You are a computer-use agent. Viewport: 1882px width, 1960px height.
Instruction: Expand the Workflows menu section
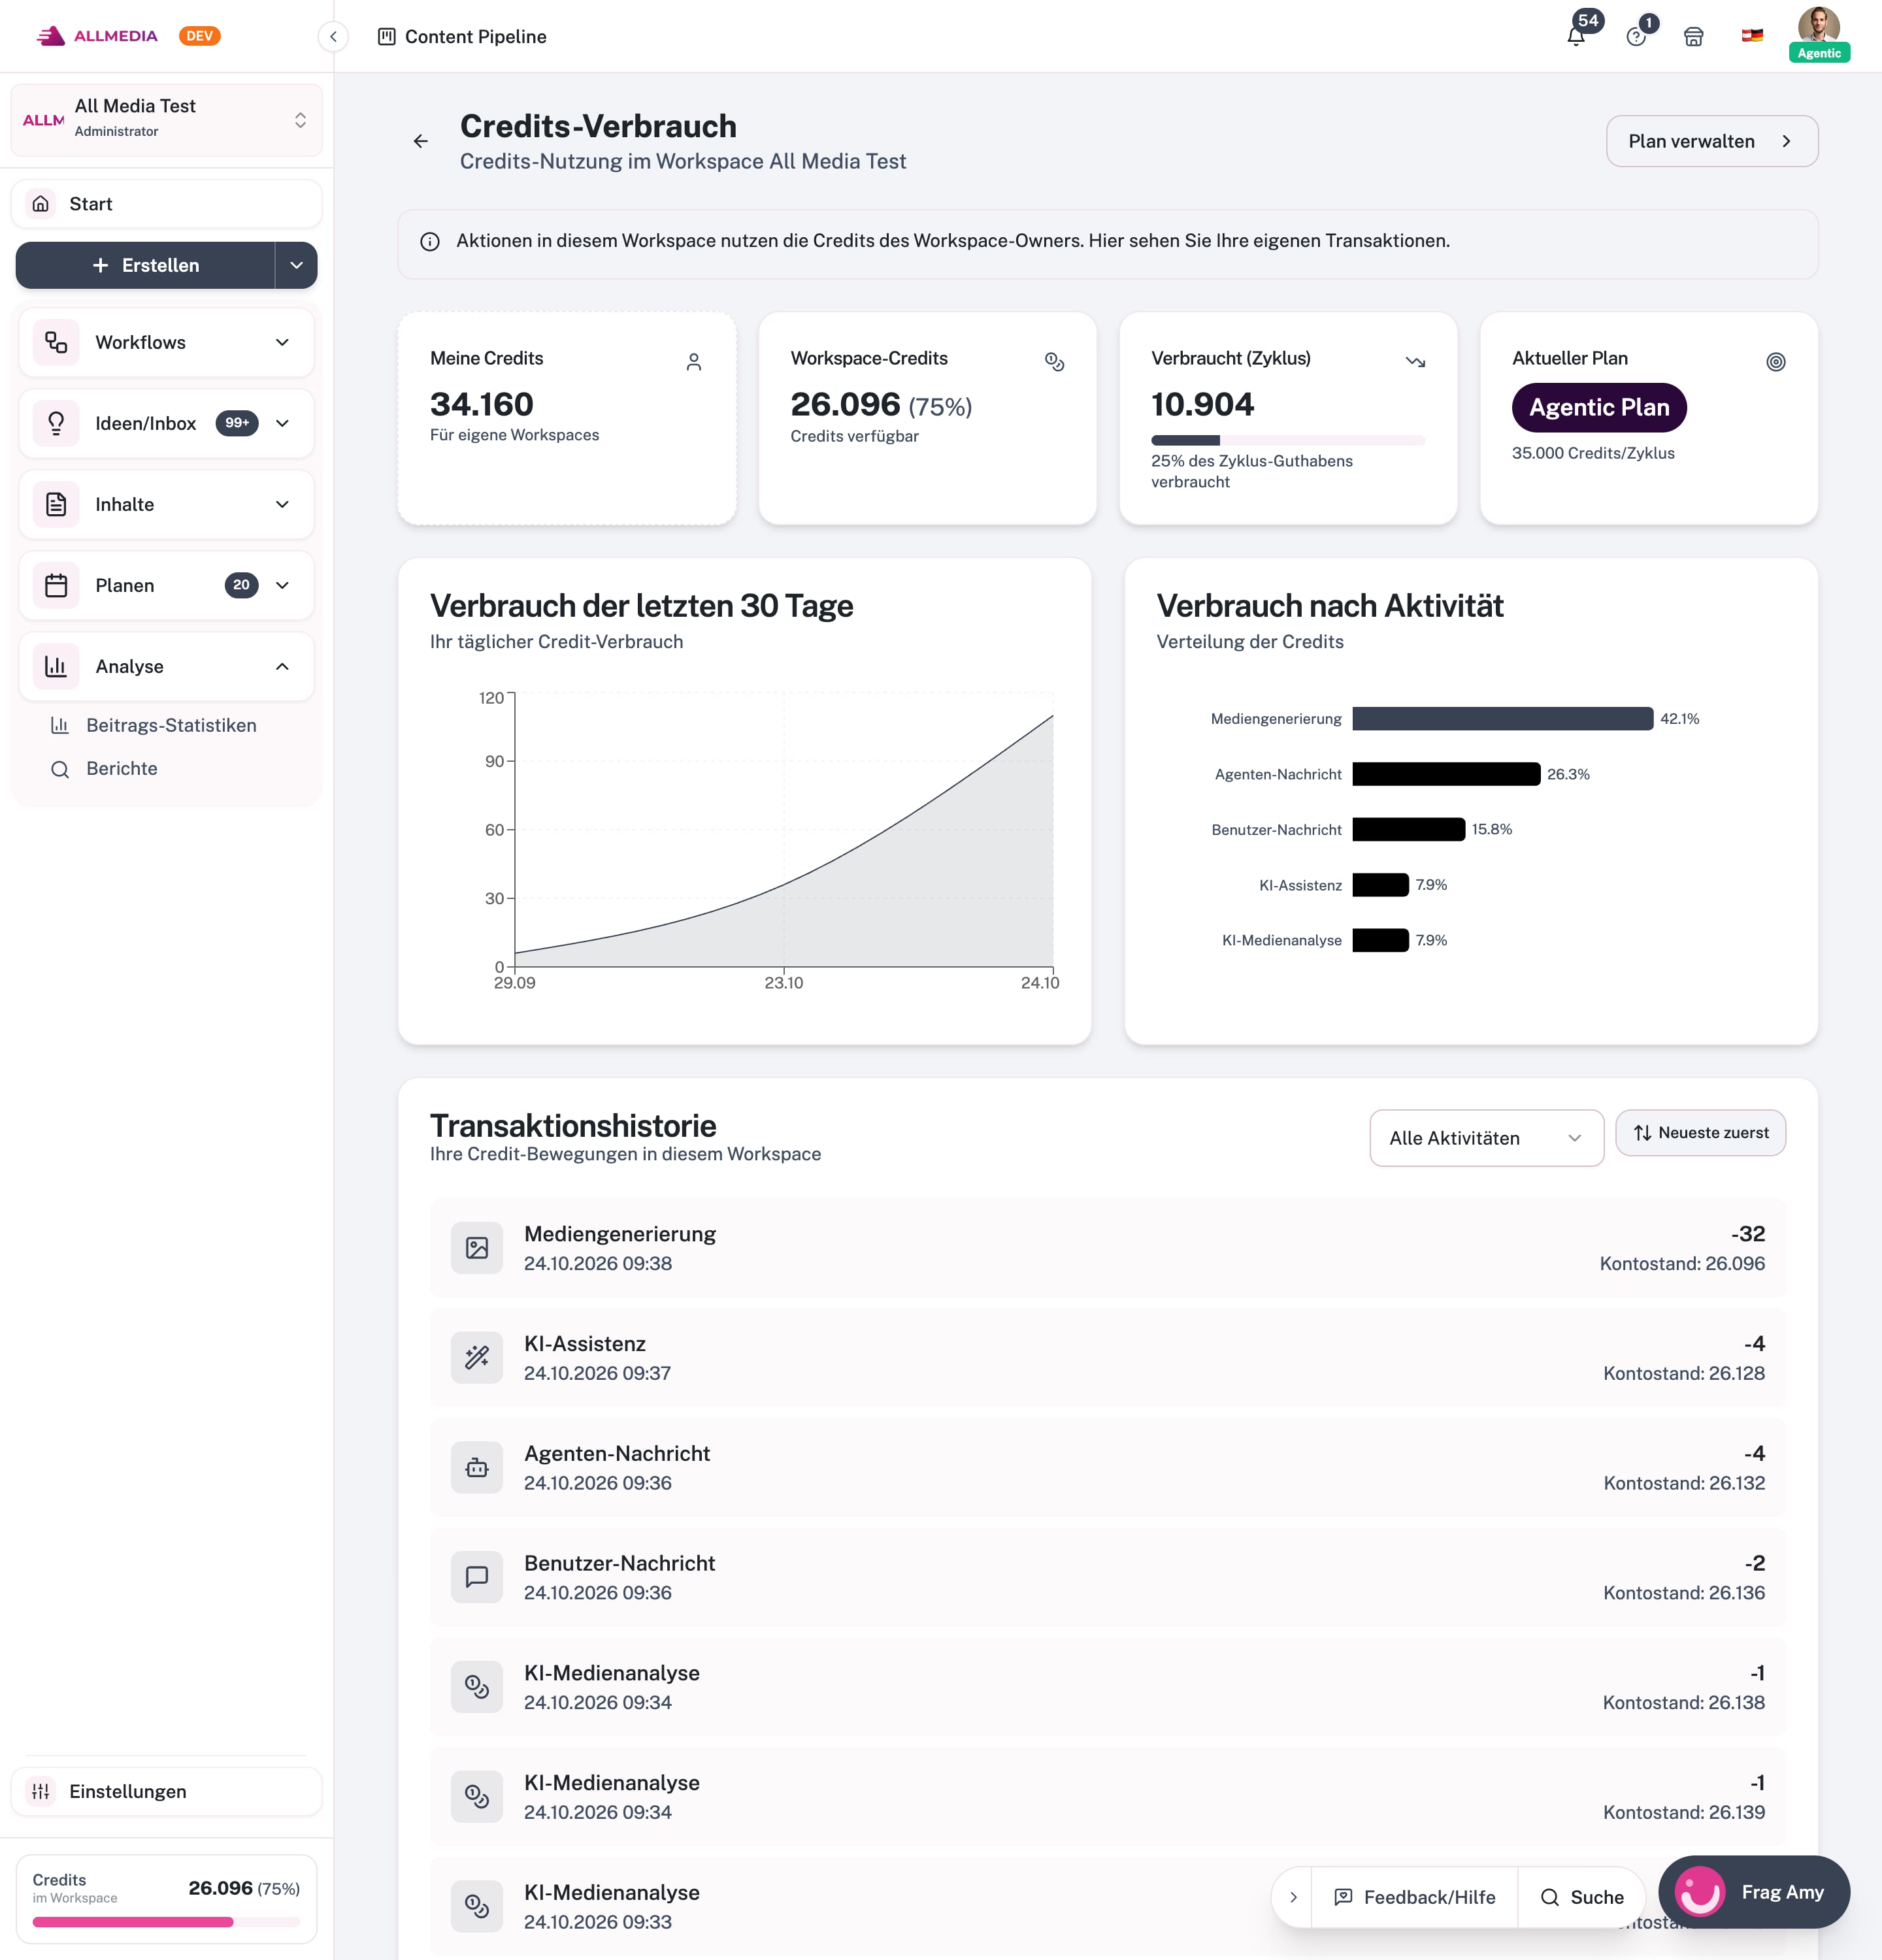tap(166, 343)
